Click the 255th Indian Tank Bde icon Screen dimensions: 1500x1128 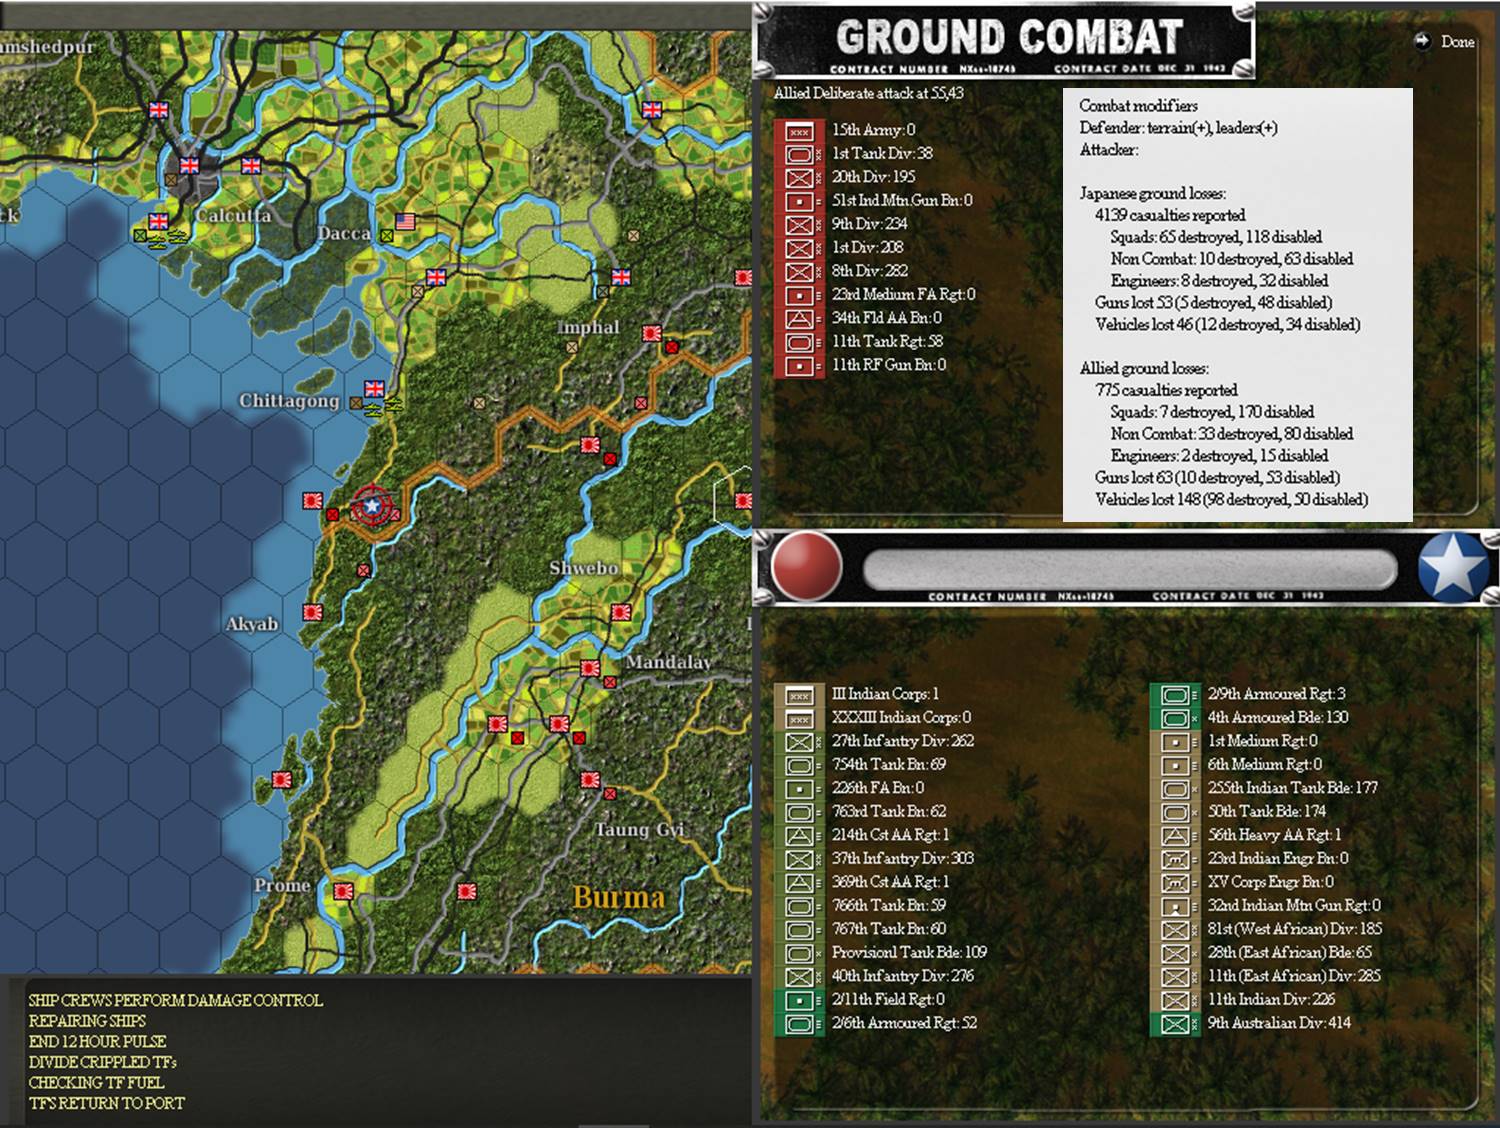click(x=1175, y=789)
